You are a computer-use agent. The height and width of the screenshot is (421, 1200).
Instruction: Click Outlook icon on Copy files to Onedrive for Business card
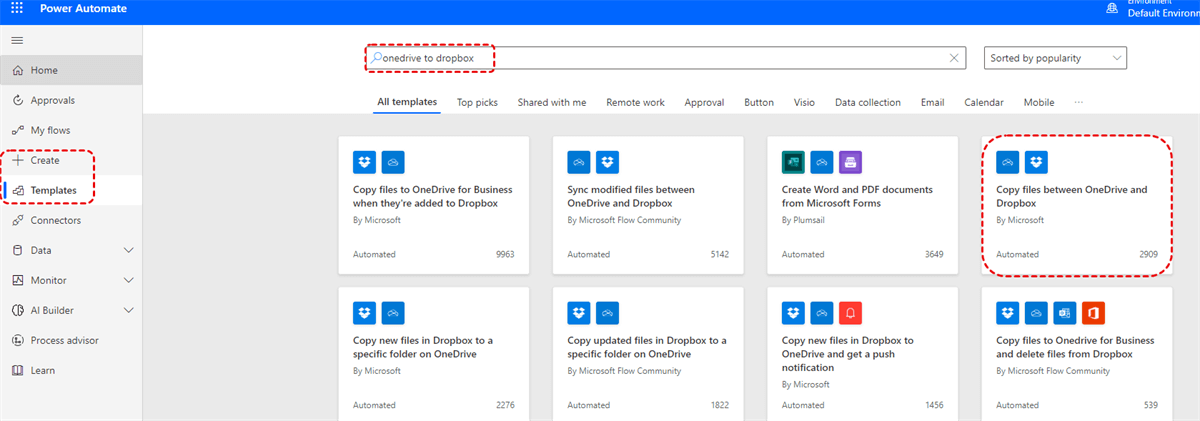1065,312
